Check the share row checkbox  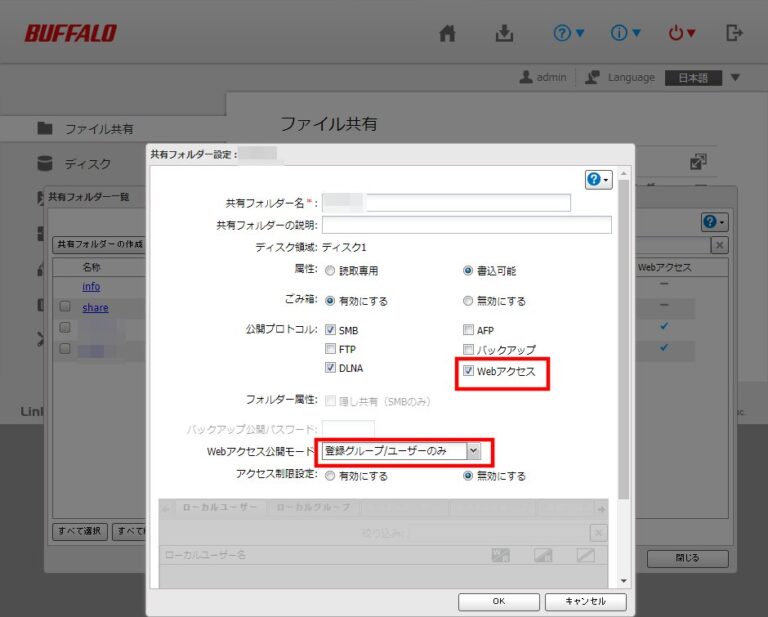click(65, 307)
